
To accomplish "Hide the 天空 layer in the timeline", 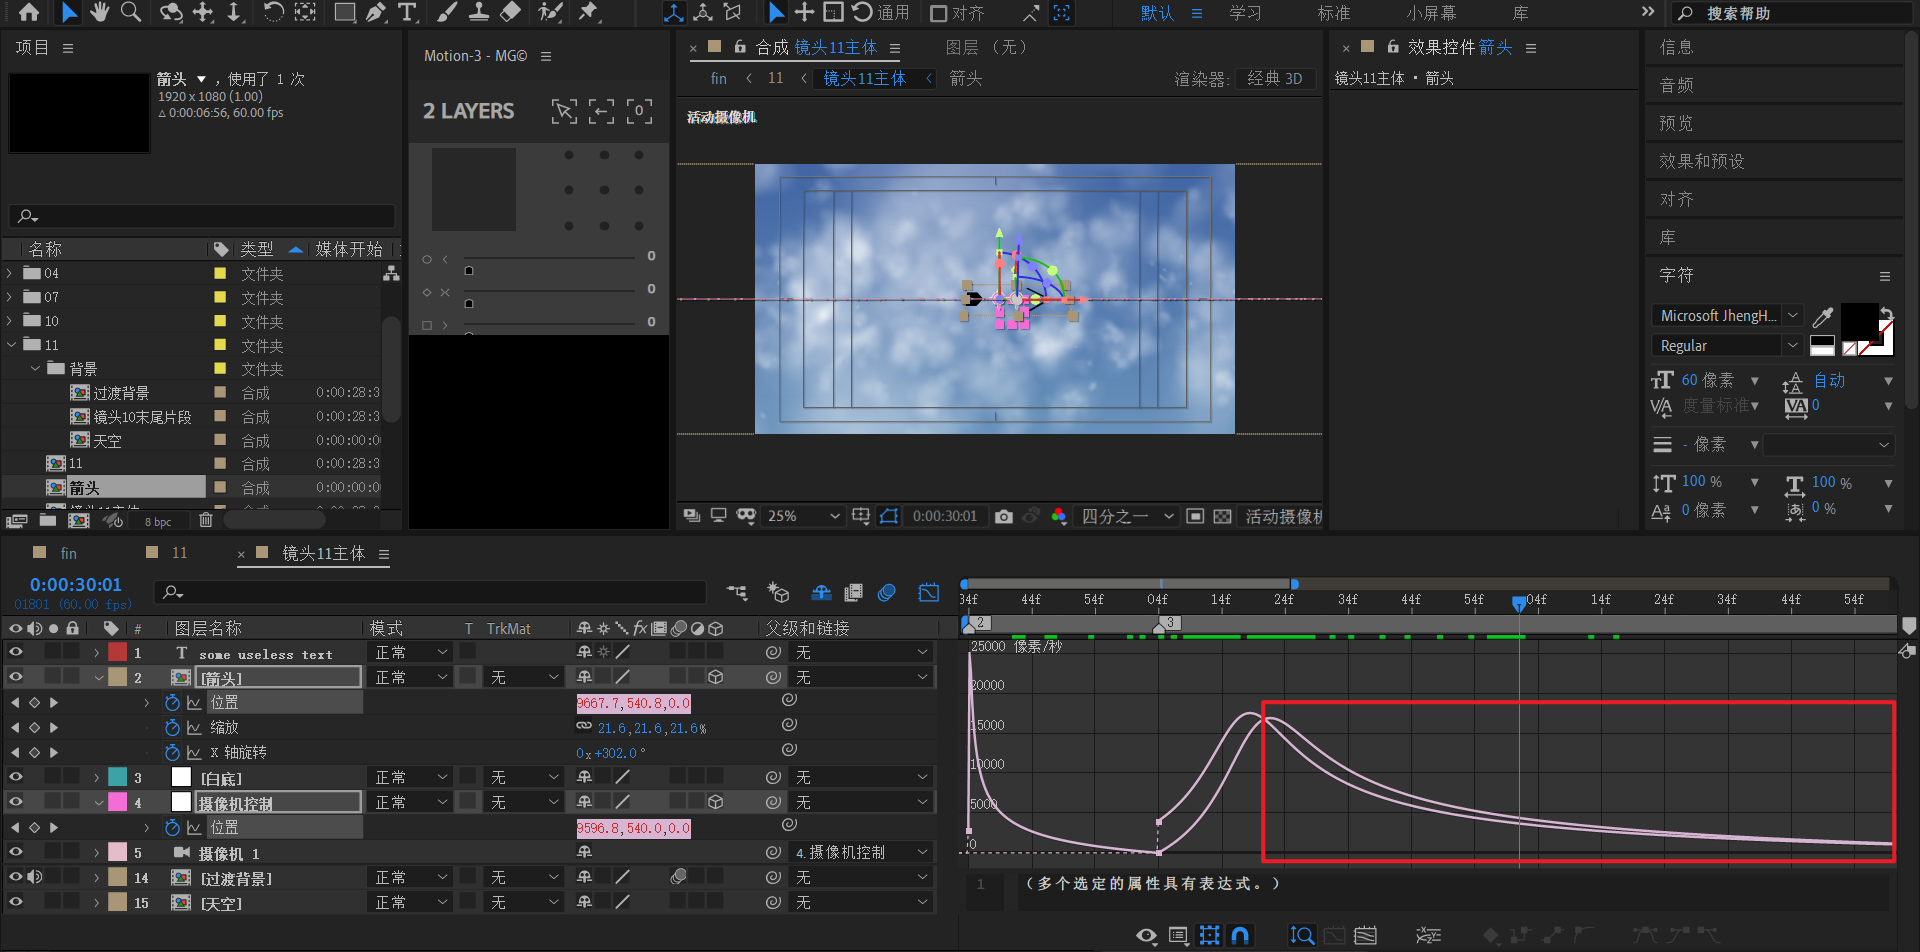I will 15,902.
